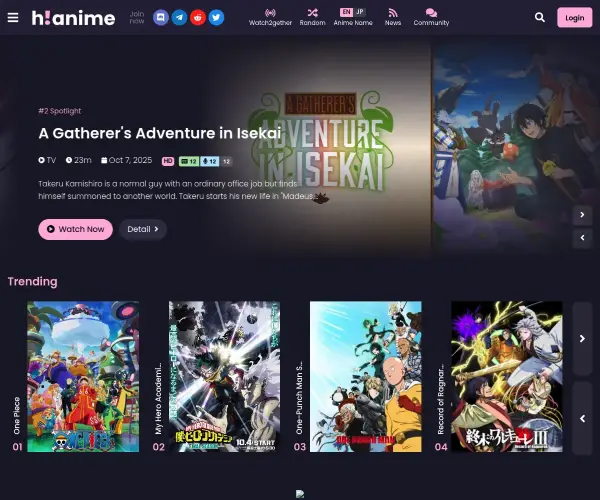Screen dimensions: 600x500
Task: Go to next spotlight slide
Action: click(582, 215)
